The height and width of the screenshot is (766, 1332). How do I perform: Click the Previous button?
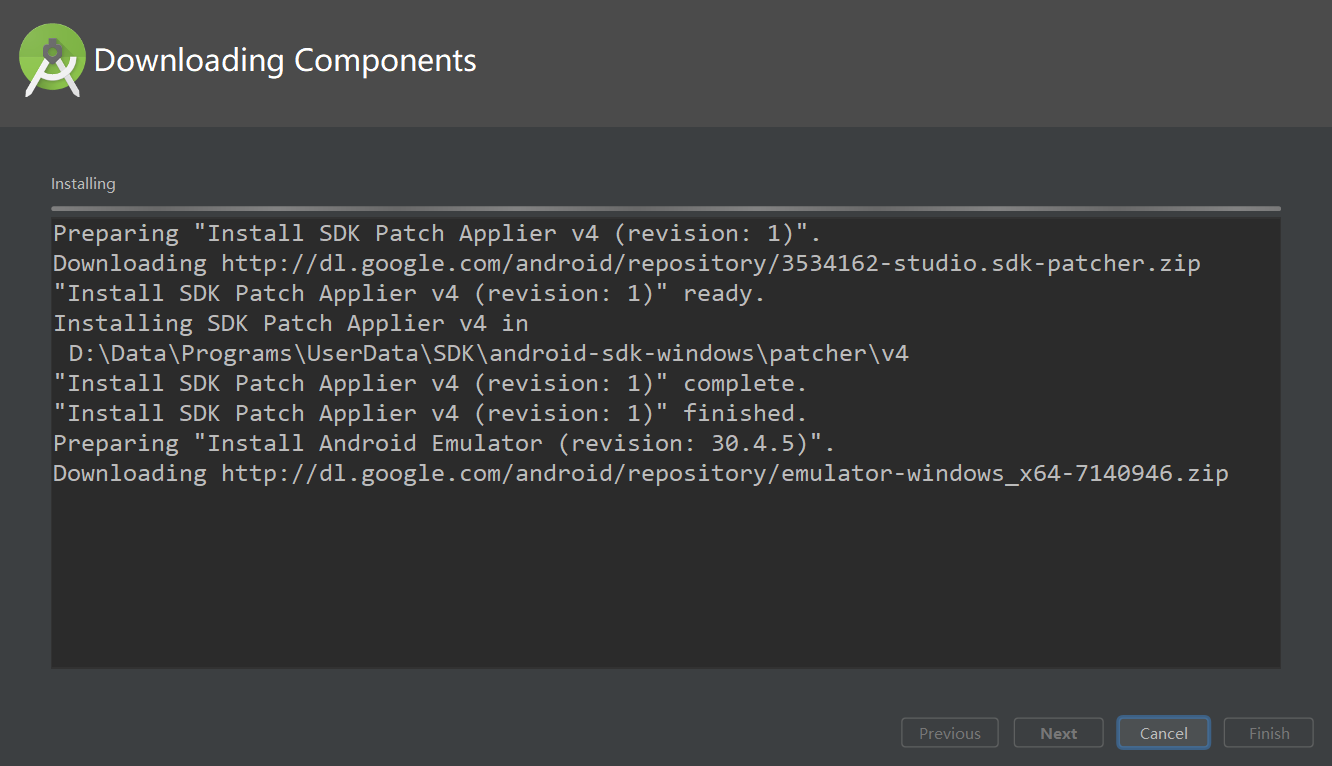[949, 733]
